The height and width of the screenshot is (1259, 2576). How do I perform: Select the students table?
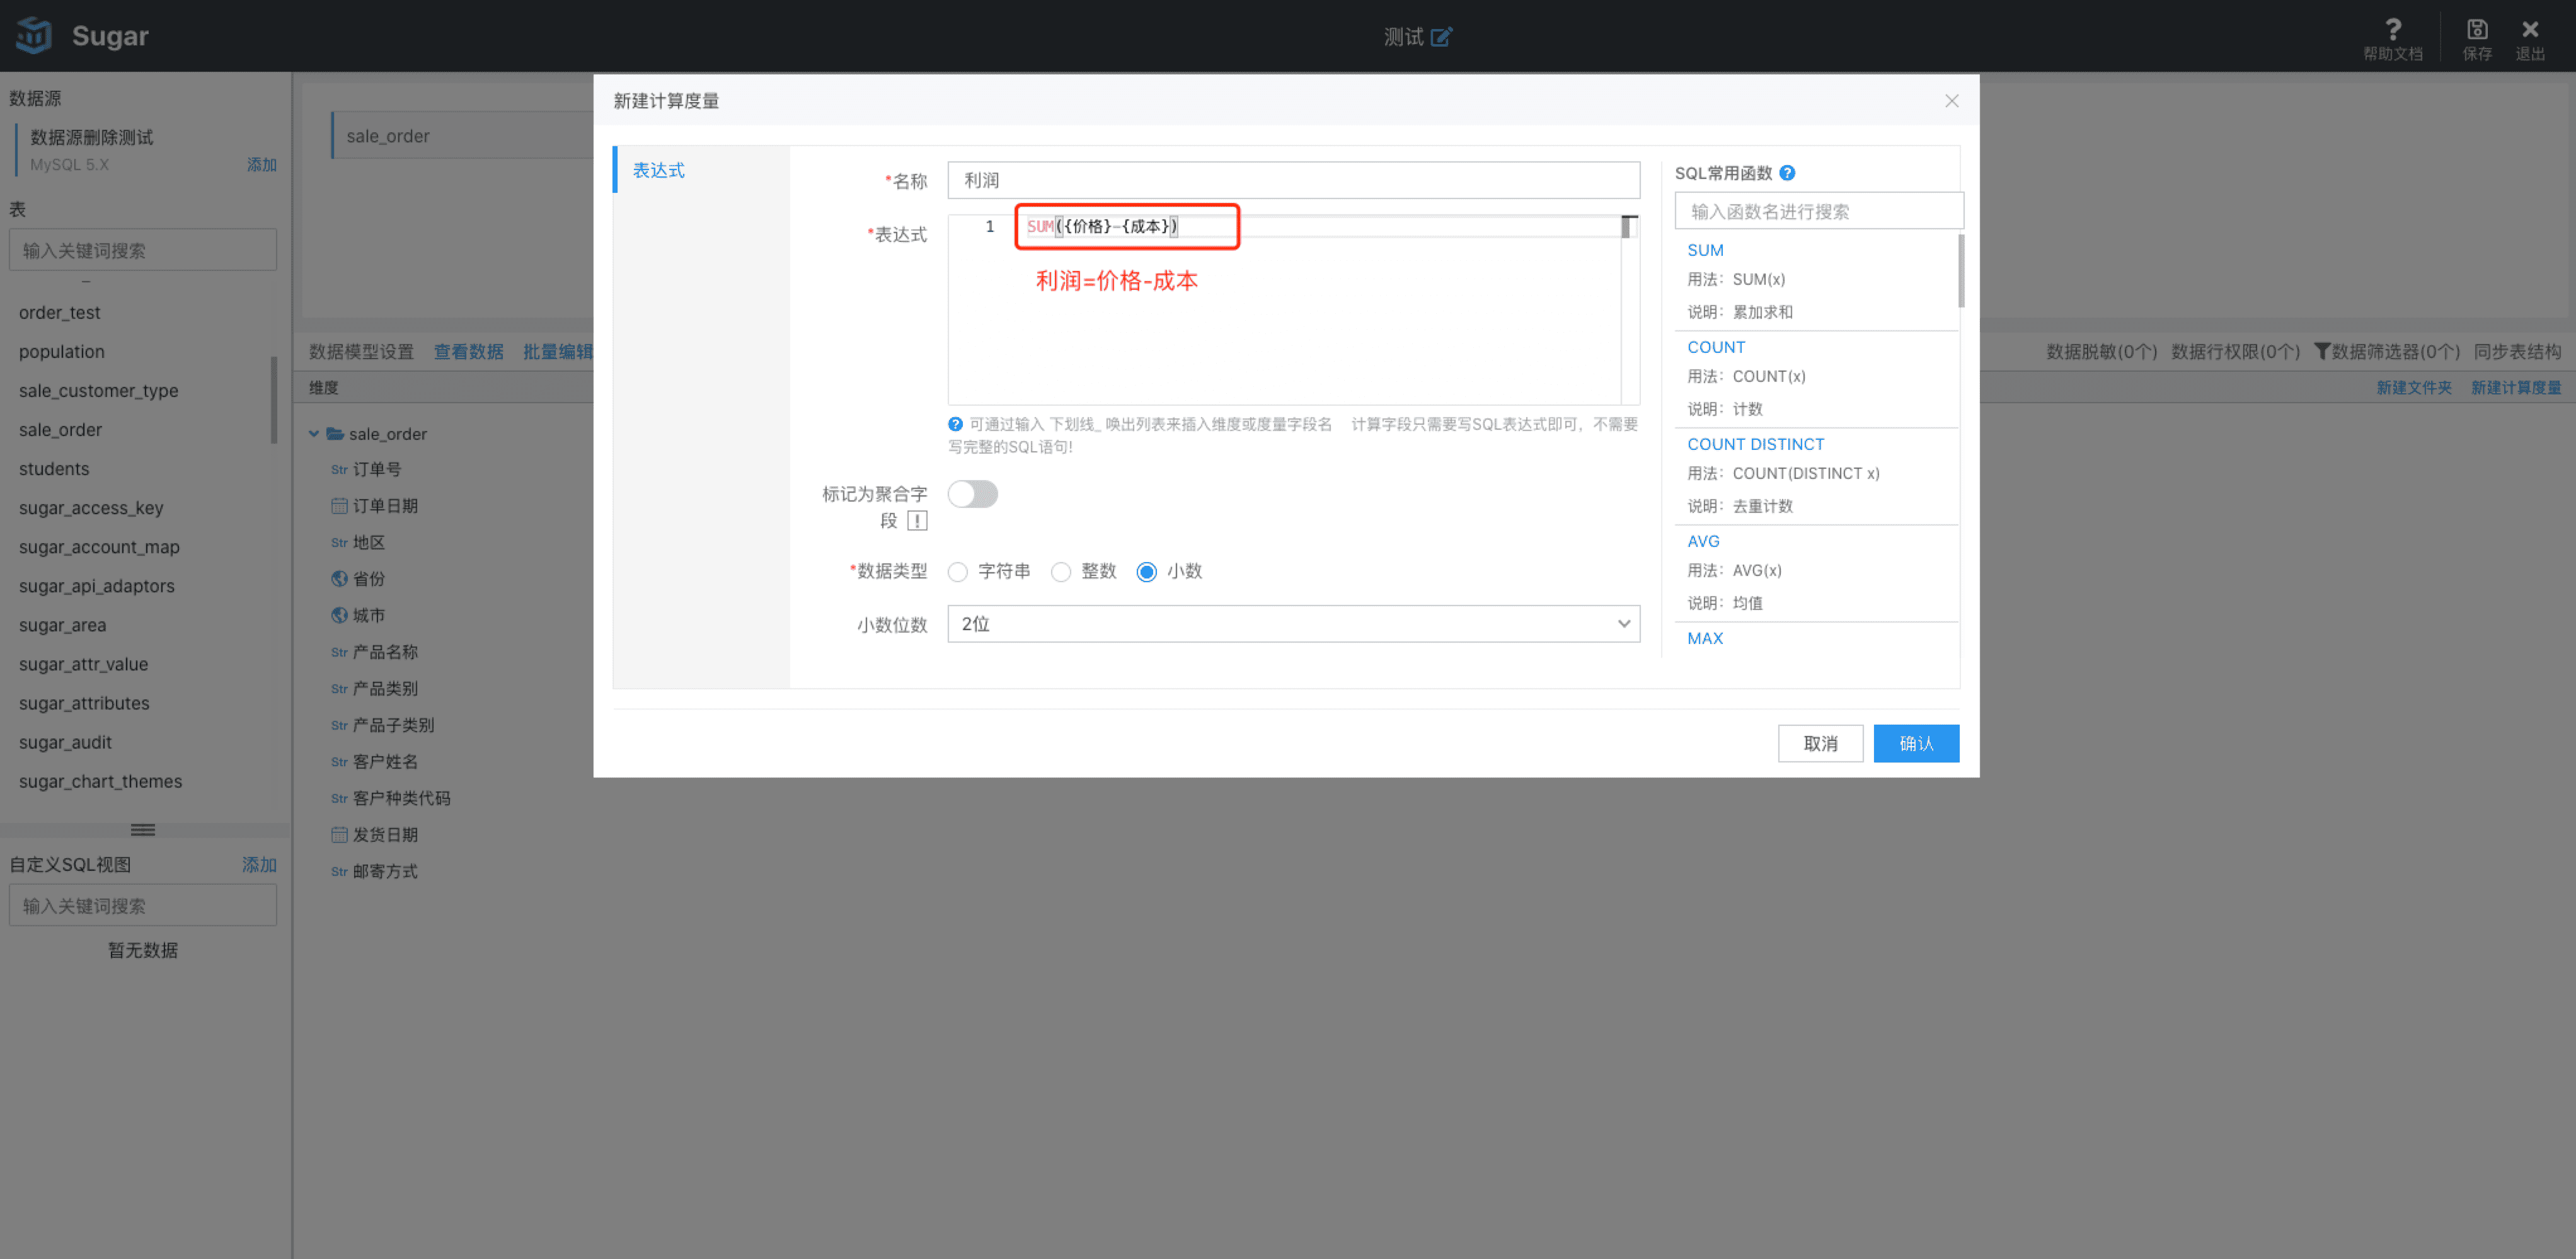click(x=54, y=469)
